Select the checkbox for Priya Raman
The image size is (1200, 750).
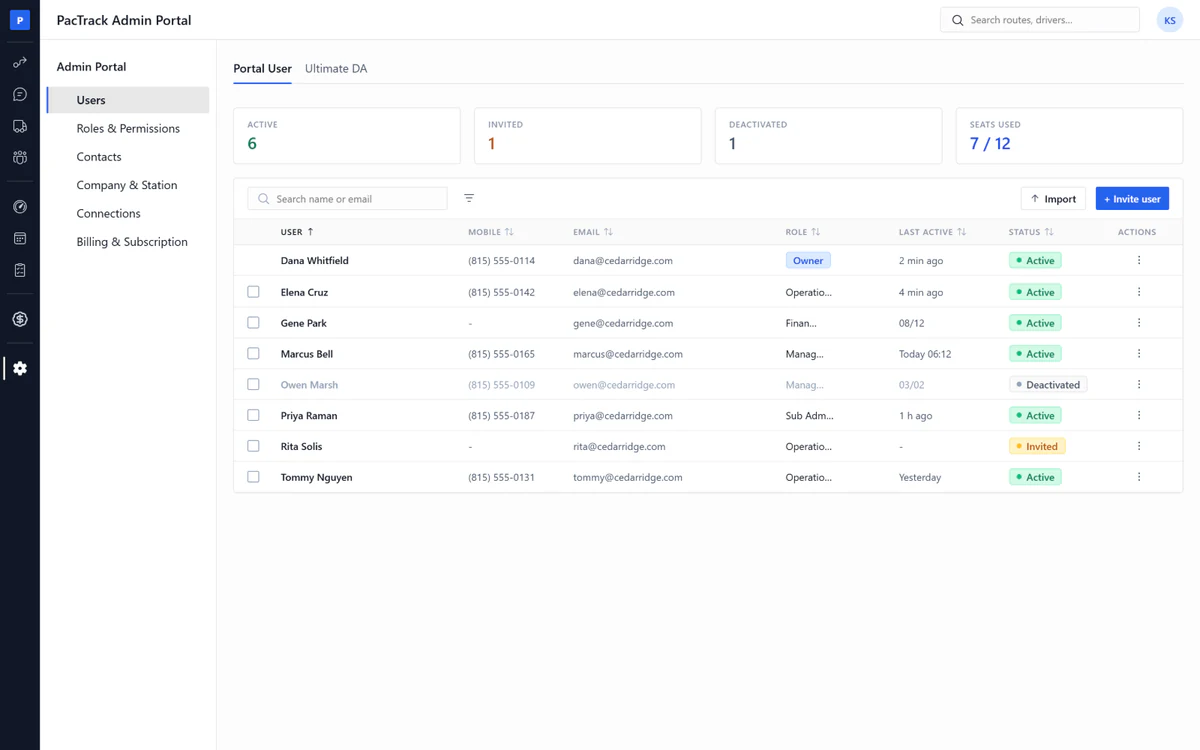(x=253, y=415)
